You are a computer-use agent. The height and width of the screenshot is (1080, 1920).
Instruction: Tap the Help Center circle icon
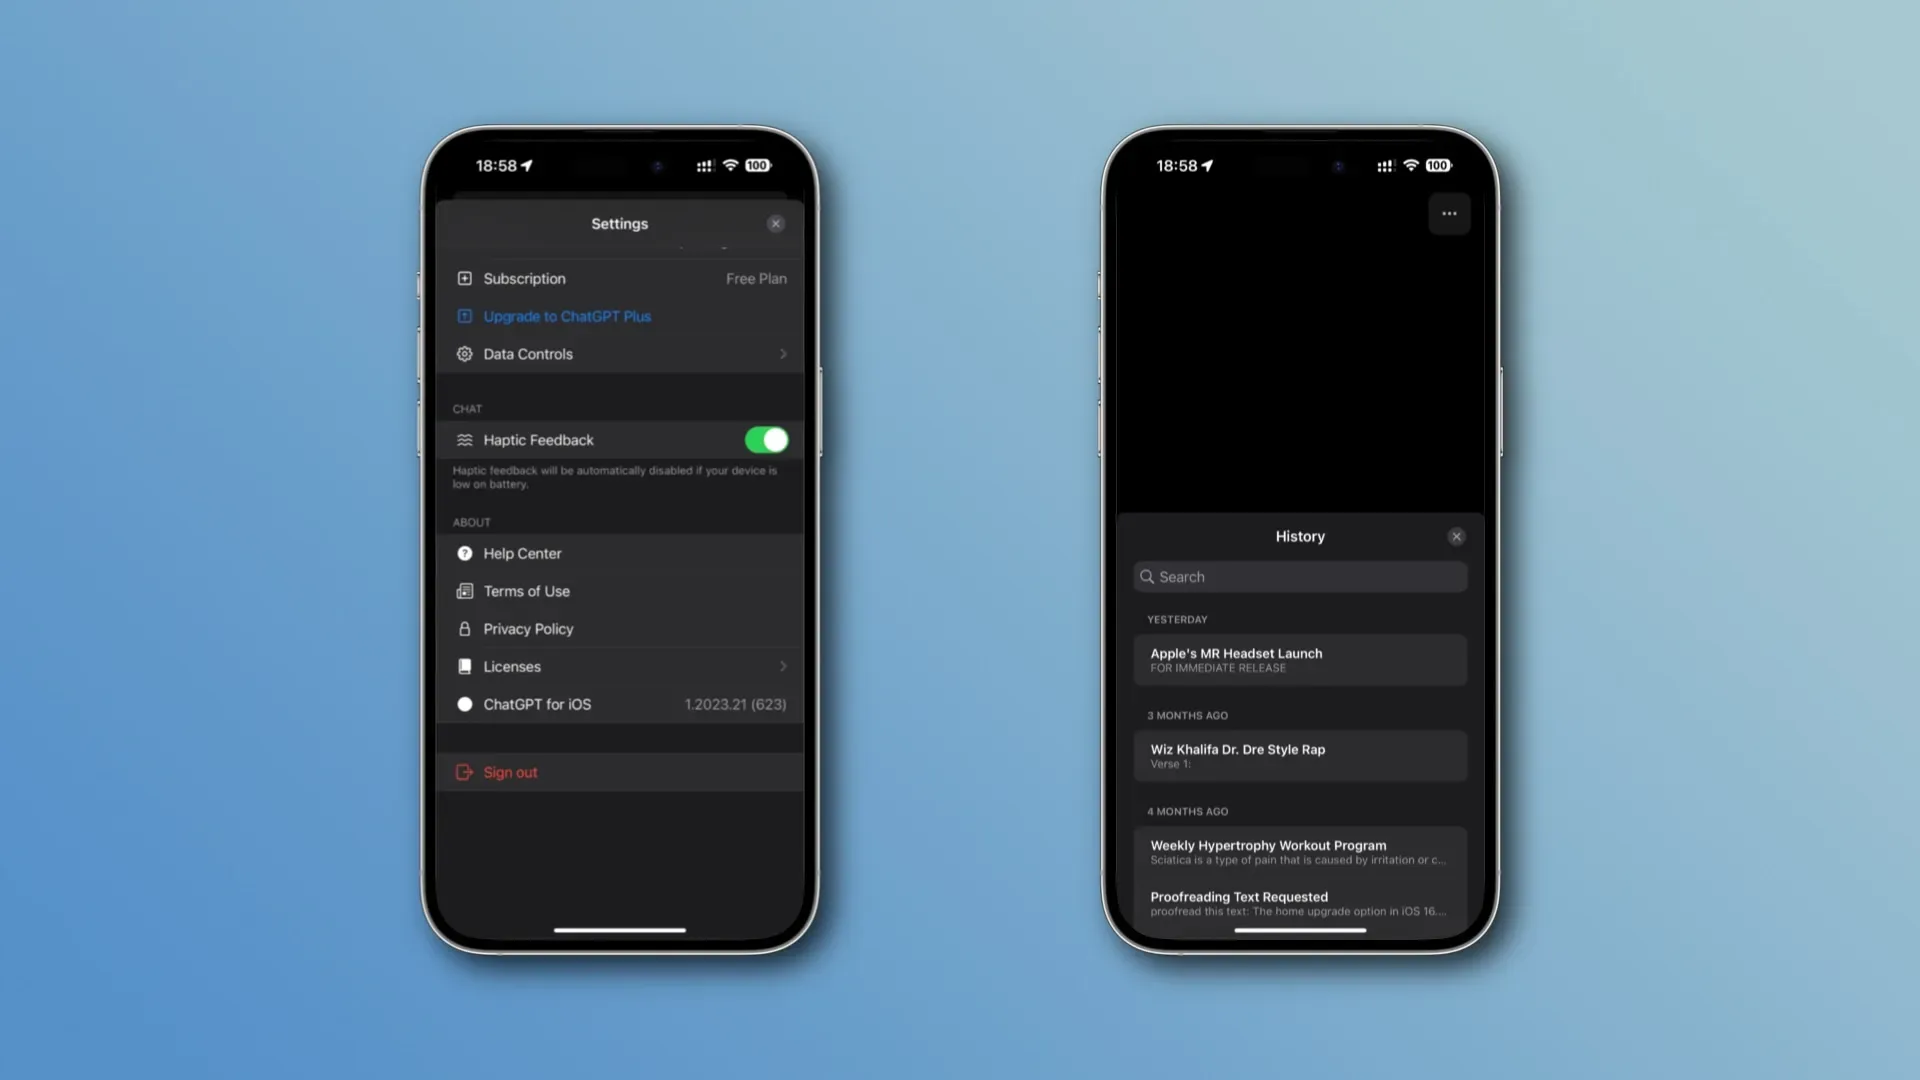[464, 553]
